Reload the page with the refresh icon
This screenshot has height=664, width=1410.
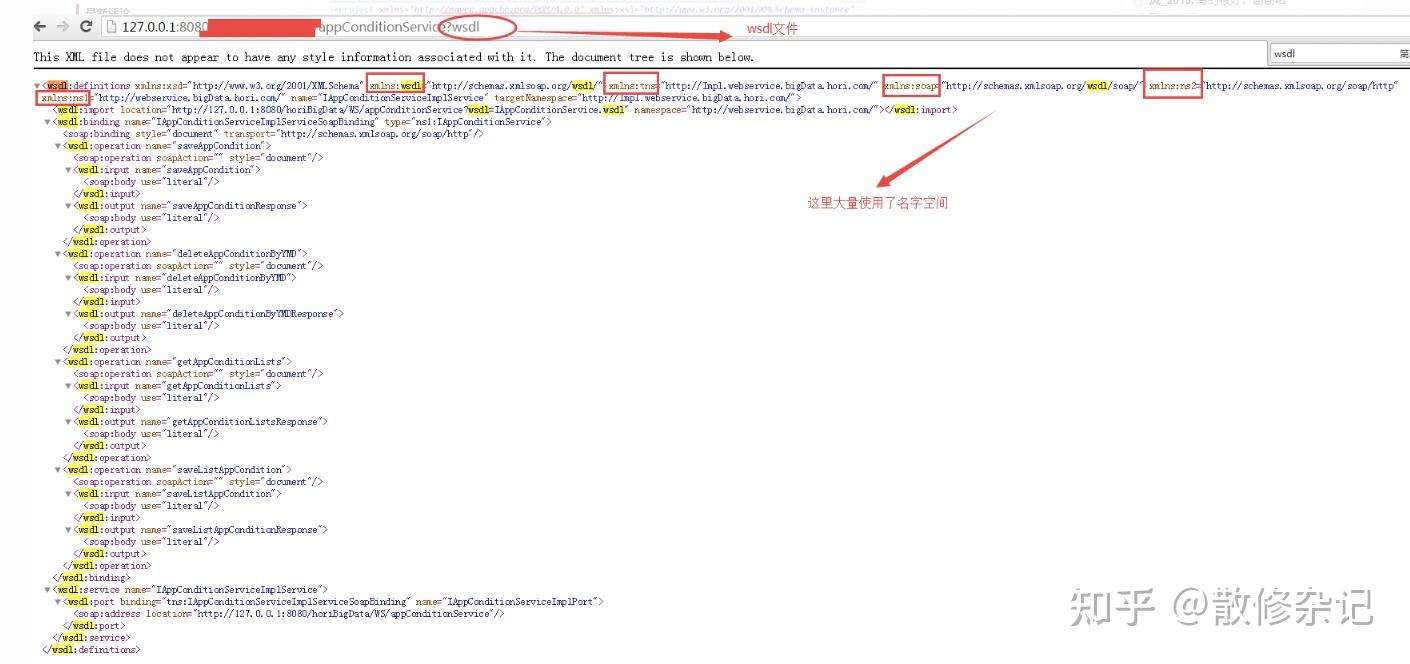pyautogui.click(x=86, y=27)
